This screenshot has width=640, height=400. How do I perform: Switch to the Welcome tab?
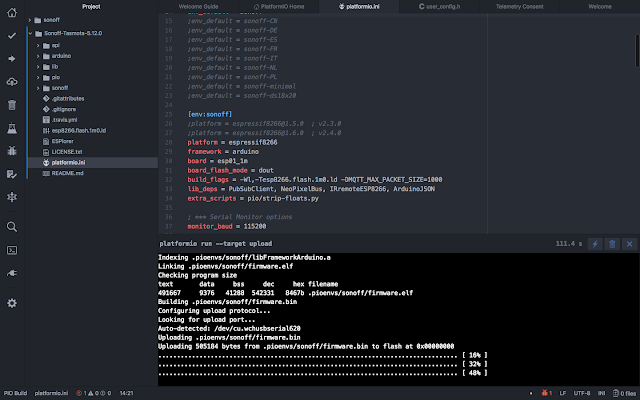click(x=600, y=7)
